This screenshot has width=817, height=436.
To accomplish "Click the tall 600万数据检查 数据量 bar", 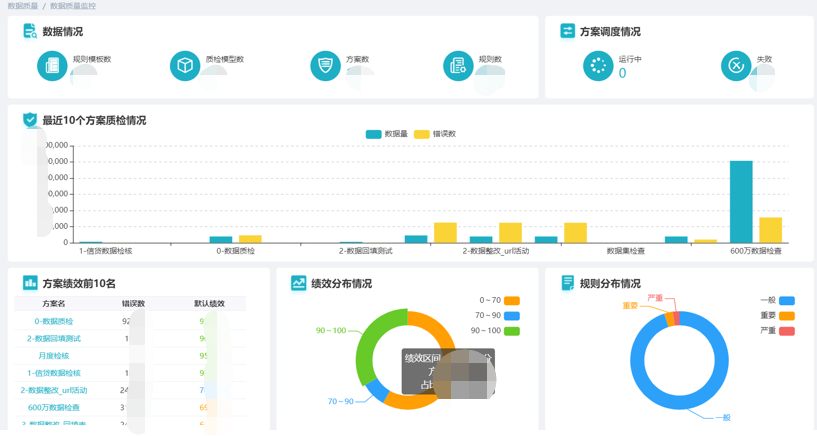I will [741, 202].
